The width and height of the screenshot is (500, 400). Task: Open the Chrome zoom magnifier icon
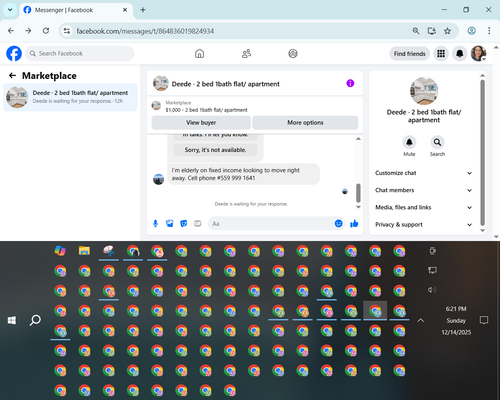coord(416,31)
